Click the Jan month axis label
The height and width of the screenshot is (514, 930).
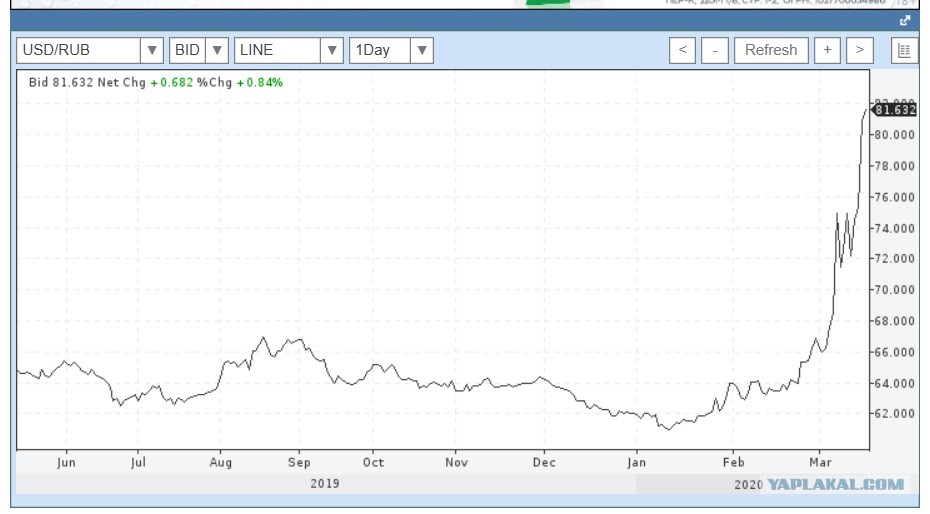[x=636, y=462]
